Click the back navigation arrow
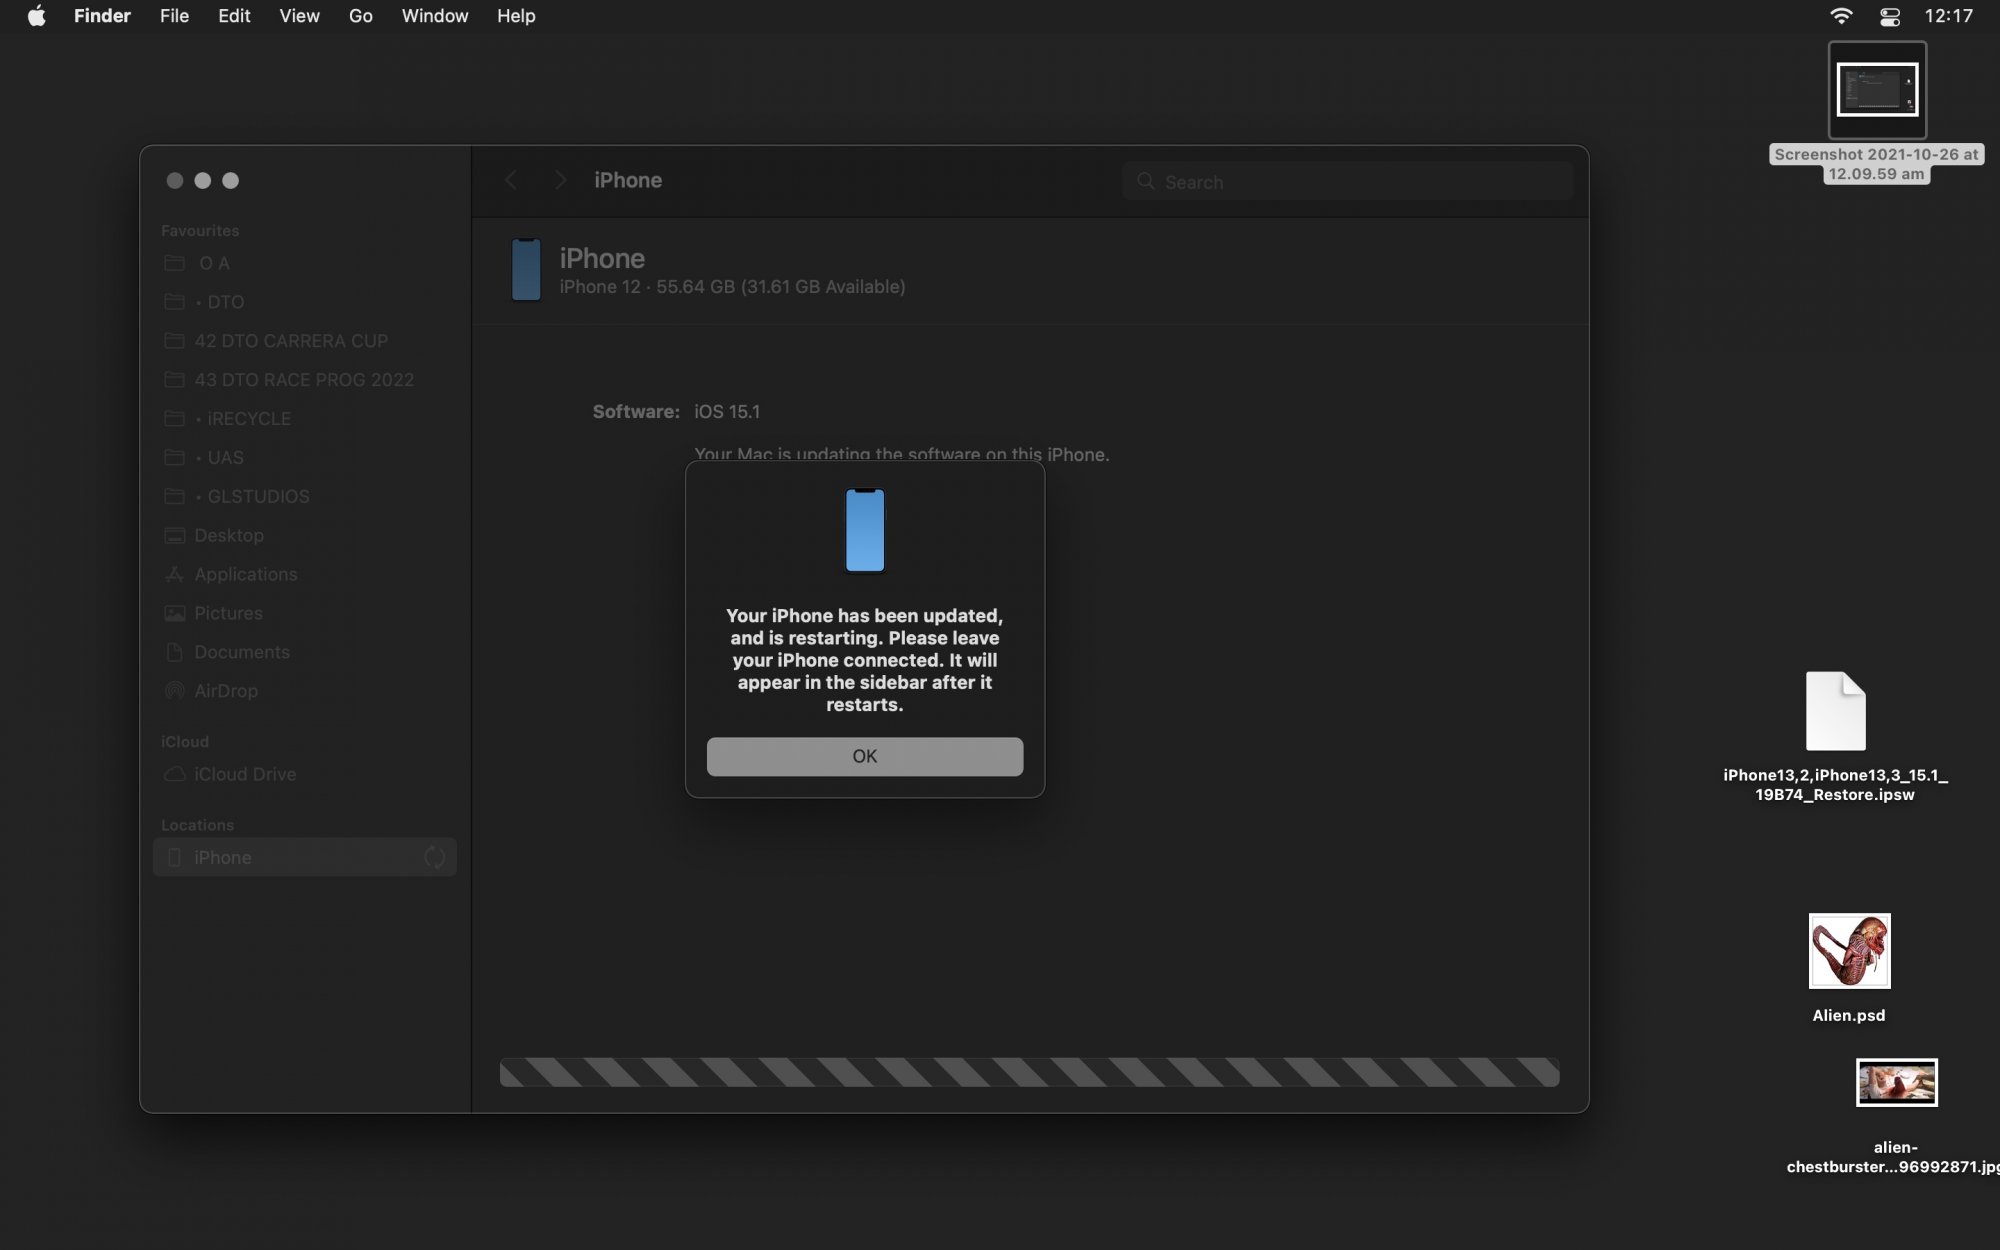The width and height of the screenshot is (2000, 1250). pyautogui.click(x=510, y=181)
